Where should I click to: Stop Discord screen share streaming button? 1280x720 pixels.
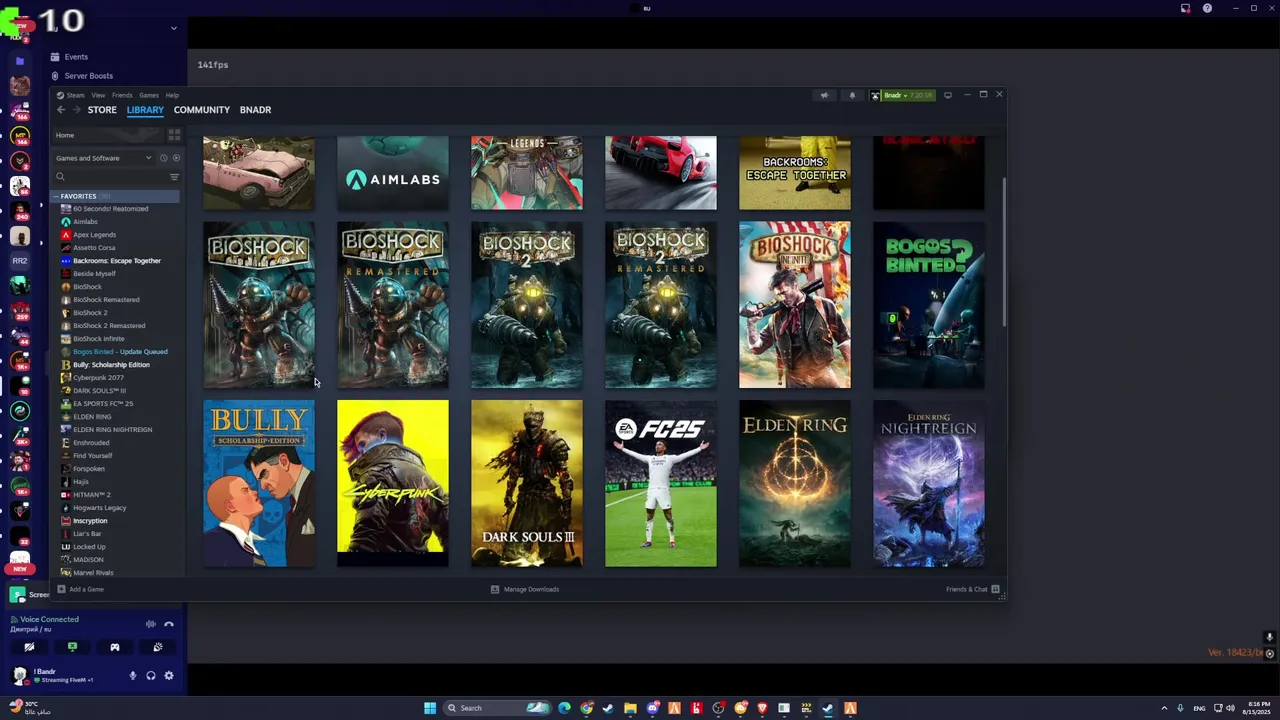point(72,647)
